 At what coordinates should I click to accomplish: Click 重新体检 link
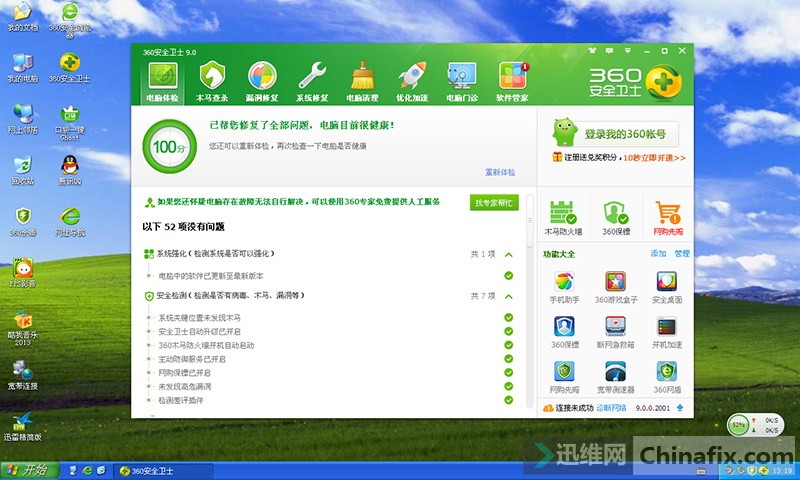(500, 172)
